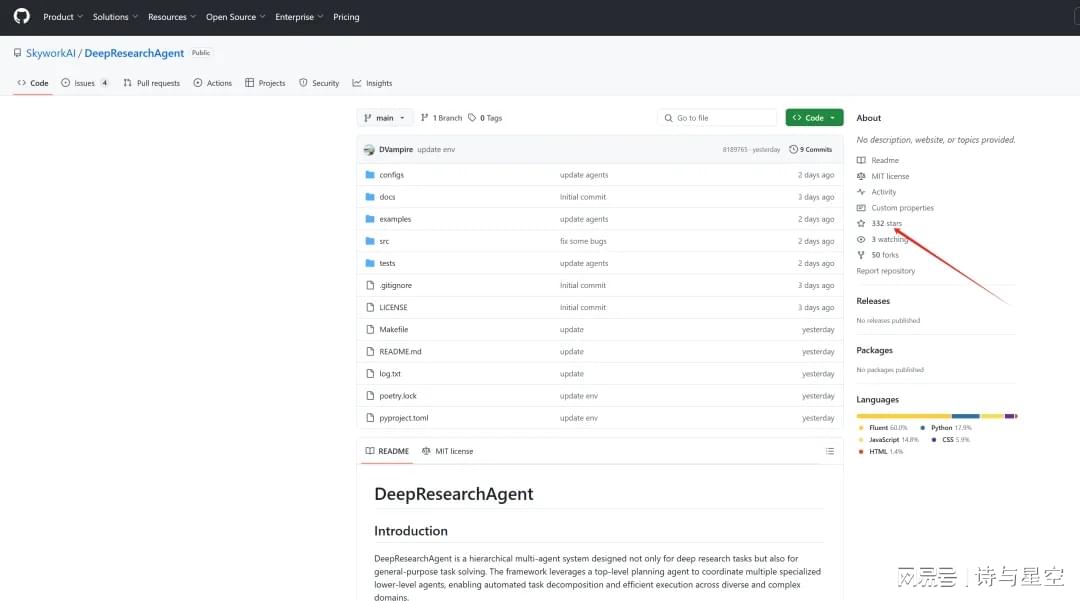Open the Solutions menu in header
This screenshot has width=1080, height=601.
point(114,17)
